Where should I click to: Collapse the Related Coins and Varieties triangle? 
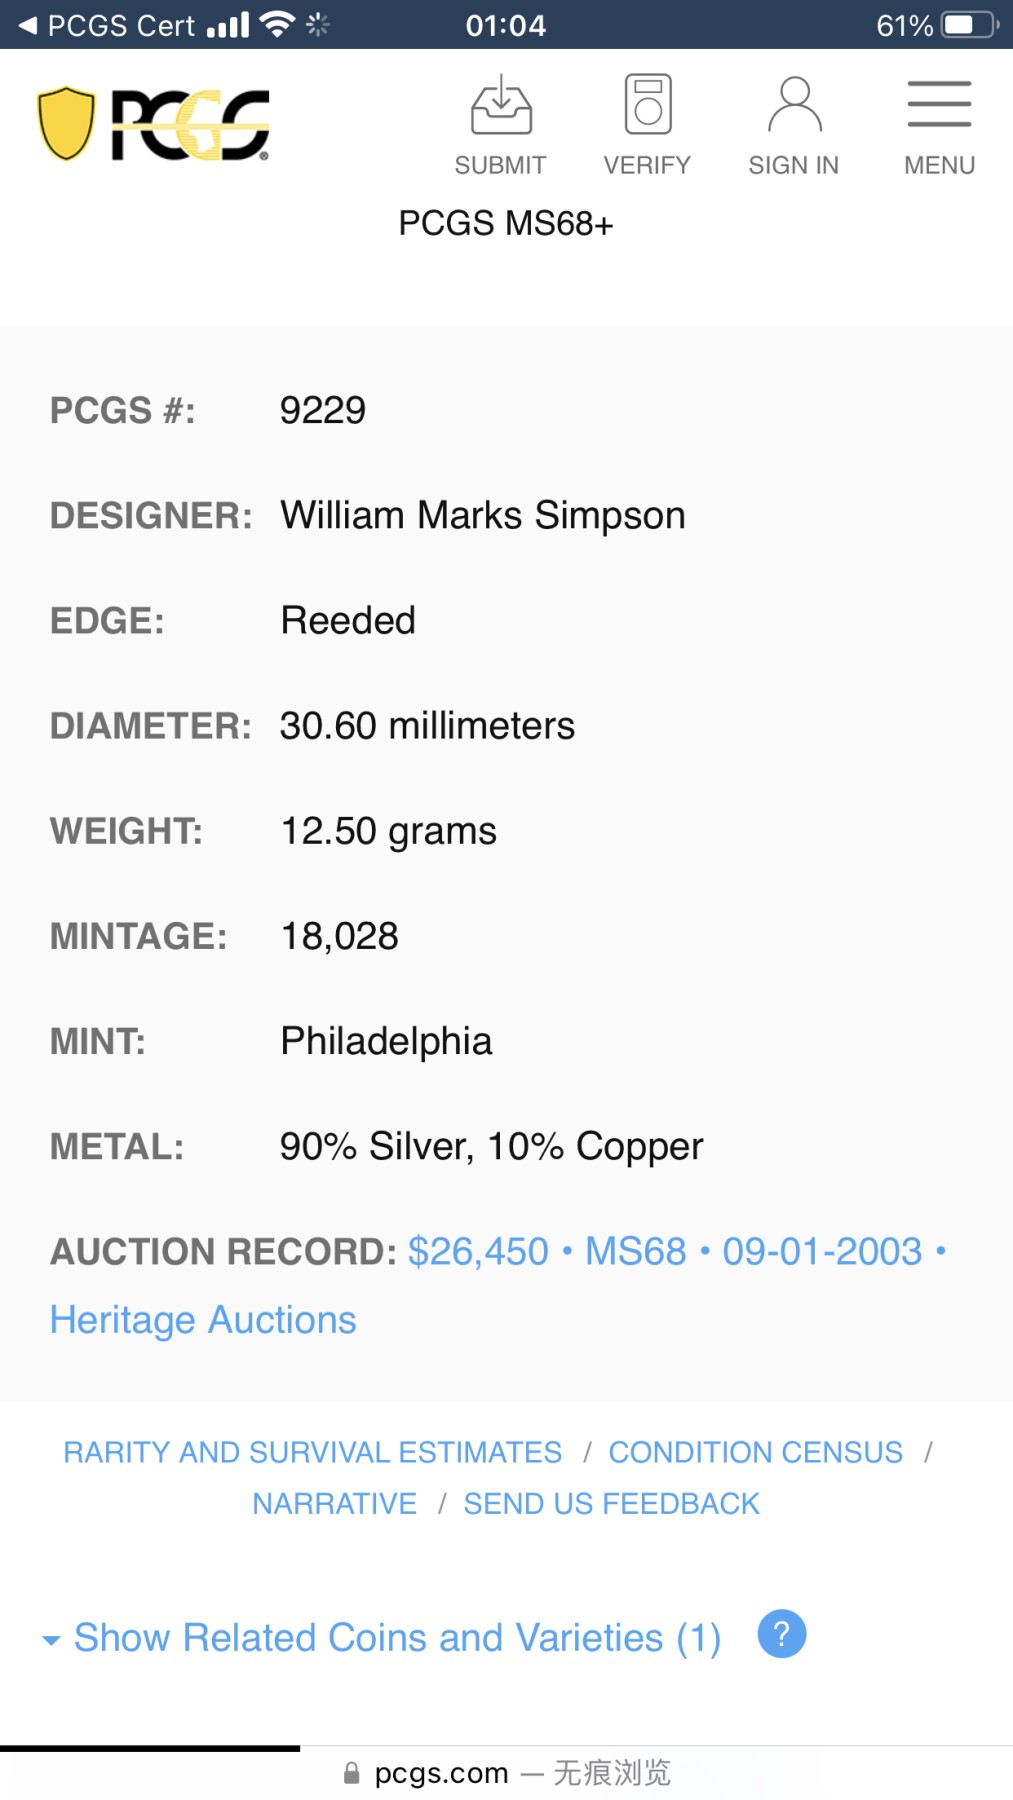click(51, 1640)
